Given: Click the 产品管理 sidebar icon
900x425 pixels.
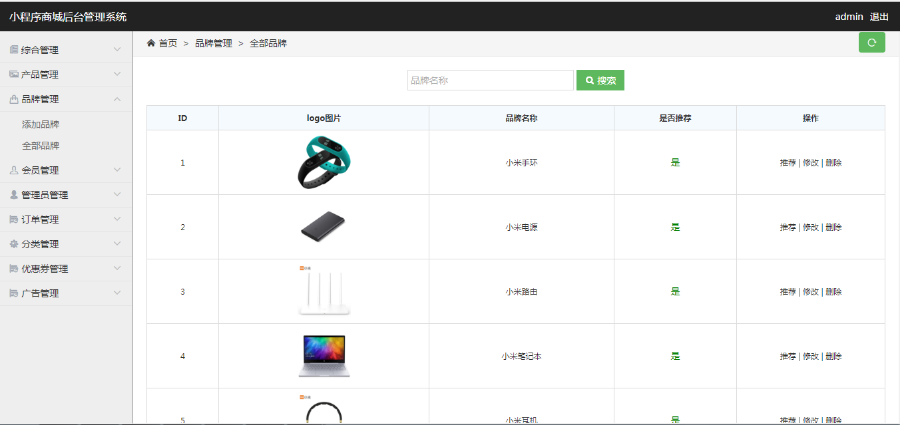Looking at the screenshot, I should 14,75.
